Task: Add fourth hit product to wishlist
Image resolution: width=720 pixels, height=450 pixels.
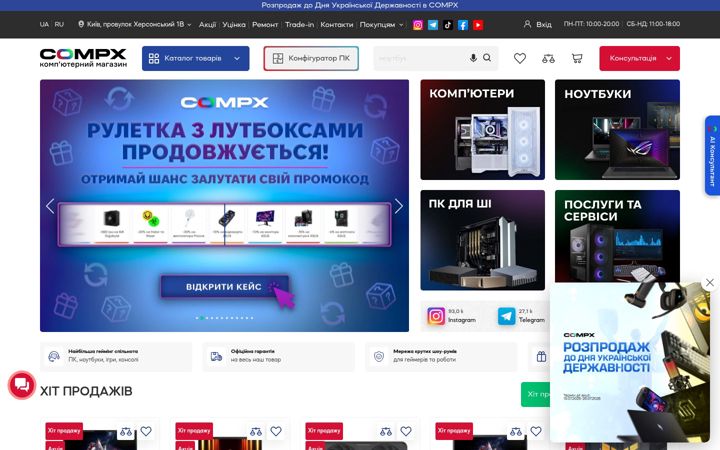Action: (x=536, y=431)
